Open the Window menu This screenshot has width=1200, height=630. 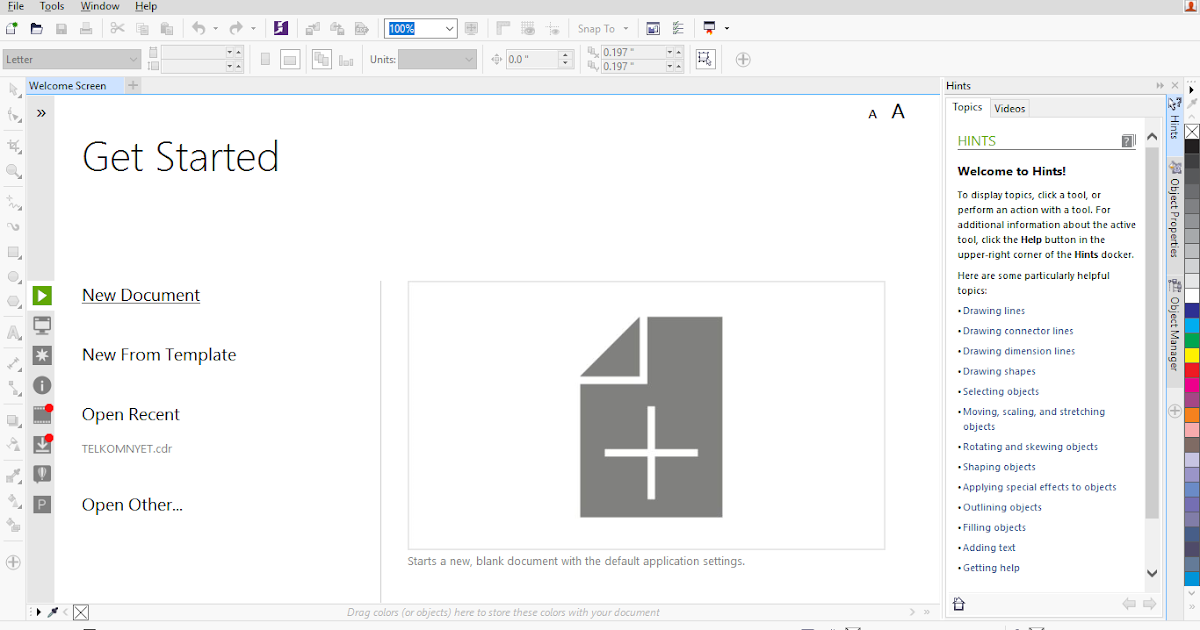point(100,6)
